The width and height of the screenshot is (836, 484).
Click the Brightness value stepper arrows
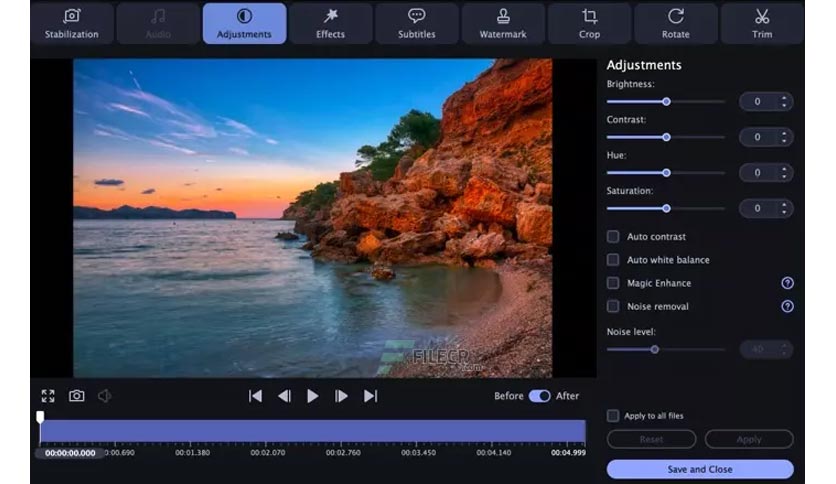(784, 101)
